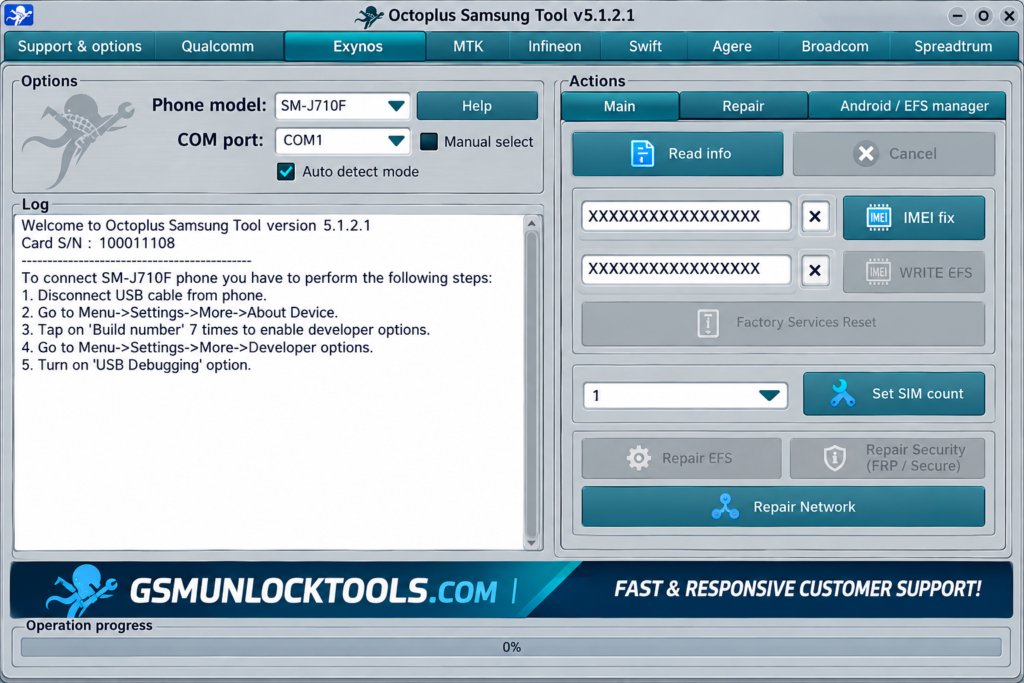Image resolution: width=1024 pixels, height=683 pixels.
Task: Click the IMEI fix button
Action: [914, 217]
